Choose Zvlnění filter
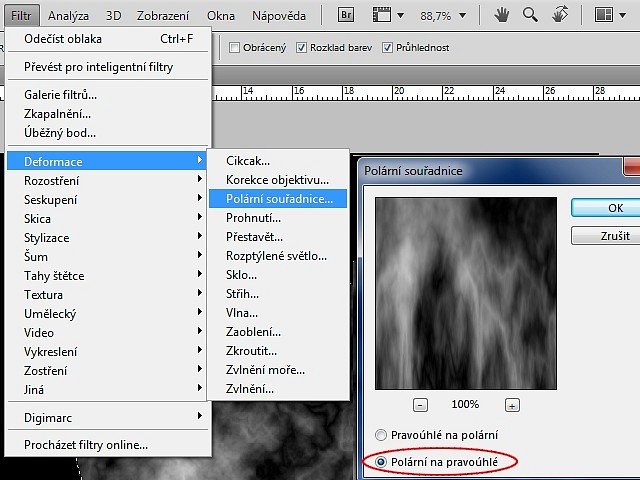This screenshot has height=480, width=640. point(278,389)
